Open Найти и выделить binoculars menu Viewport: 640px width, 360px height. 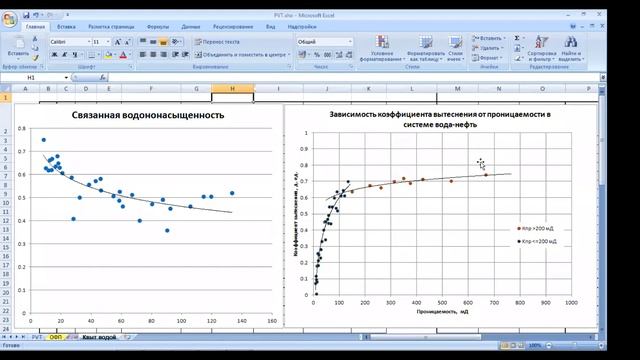point(571,48)
